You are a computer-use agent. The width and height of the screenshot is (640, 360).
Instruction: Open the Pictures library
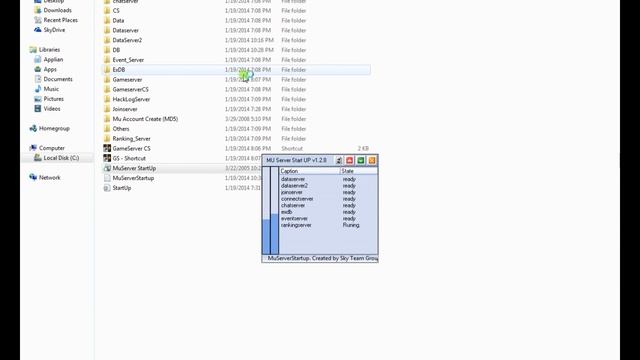coord(53,99)
